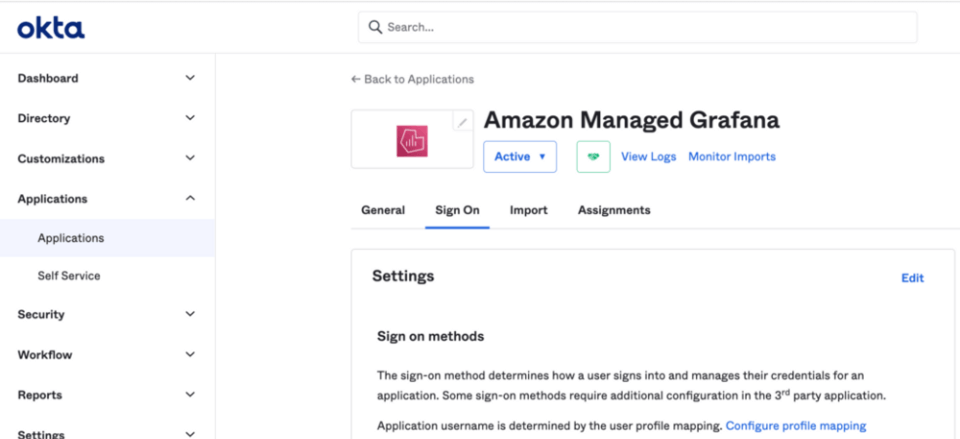Expand the Settings sidebar menu chevron

pyautogui.click(x=190, y=433)
